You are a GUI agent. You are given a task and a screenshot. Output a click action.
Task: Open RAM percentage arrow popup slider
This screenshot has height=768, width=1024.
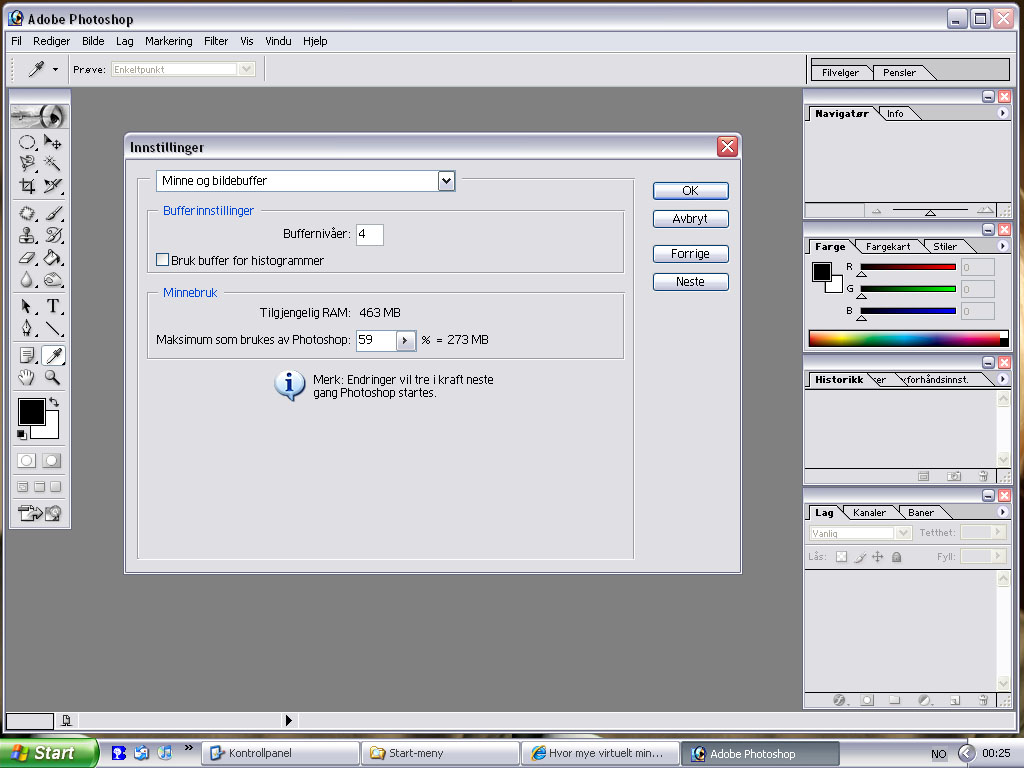[x=405, y=340]
